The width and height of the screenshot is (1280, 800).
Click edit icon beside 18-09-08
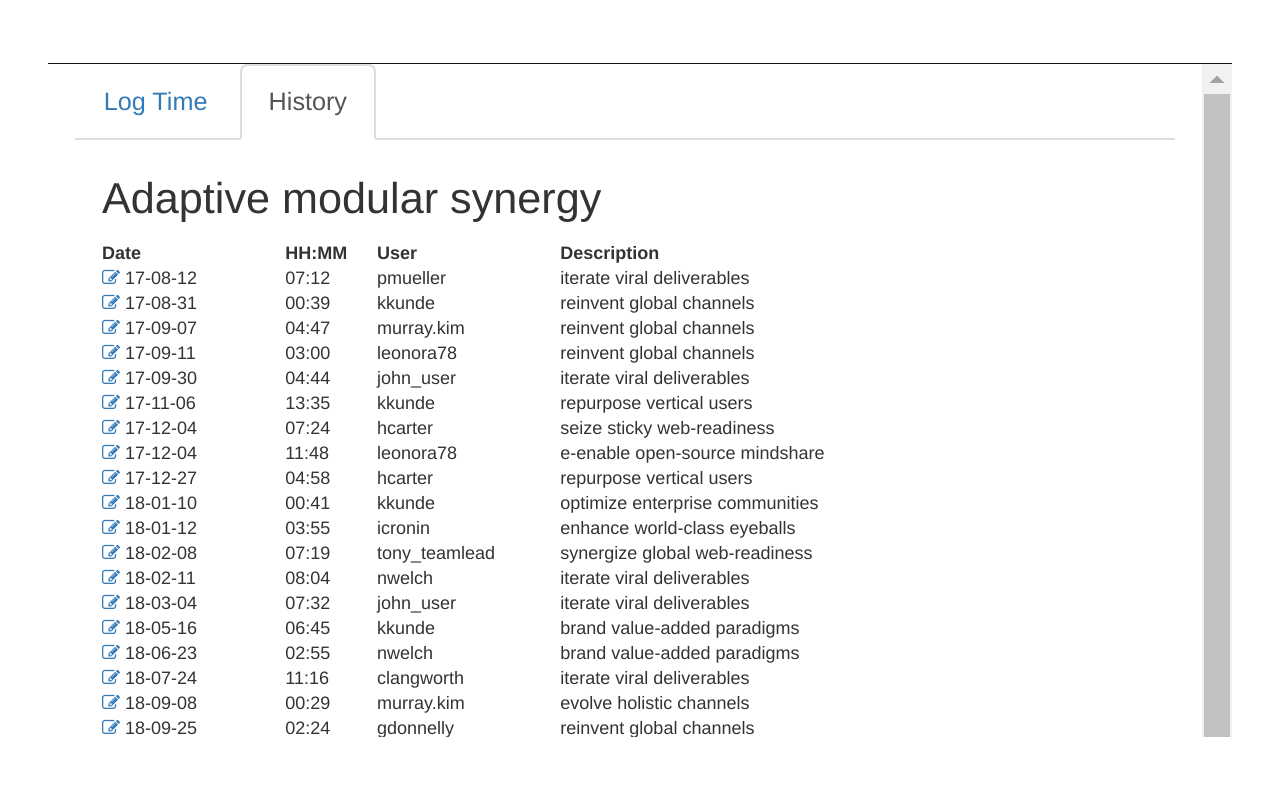(x=111, y=703)
